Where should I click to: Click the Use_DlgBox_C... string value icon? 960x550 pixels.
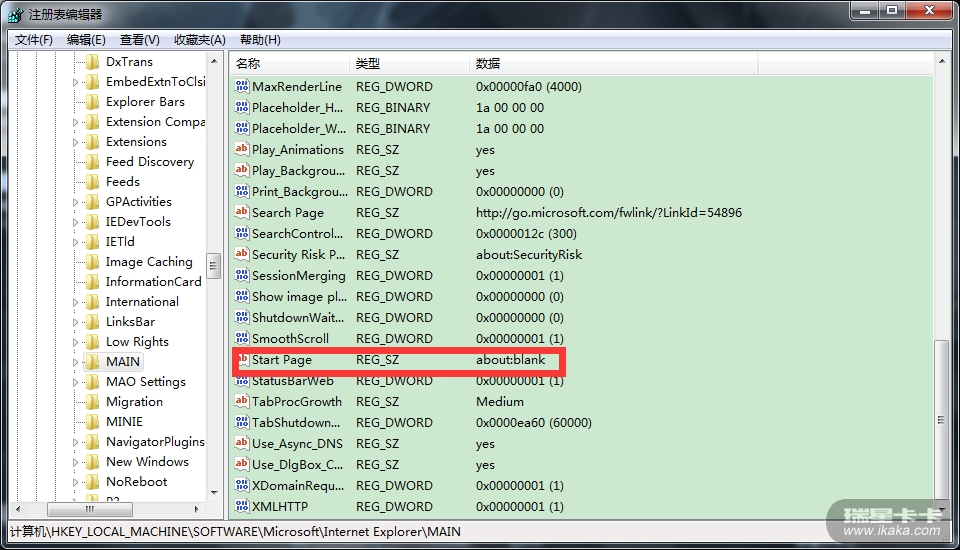242,464
